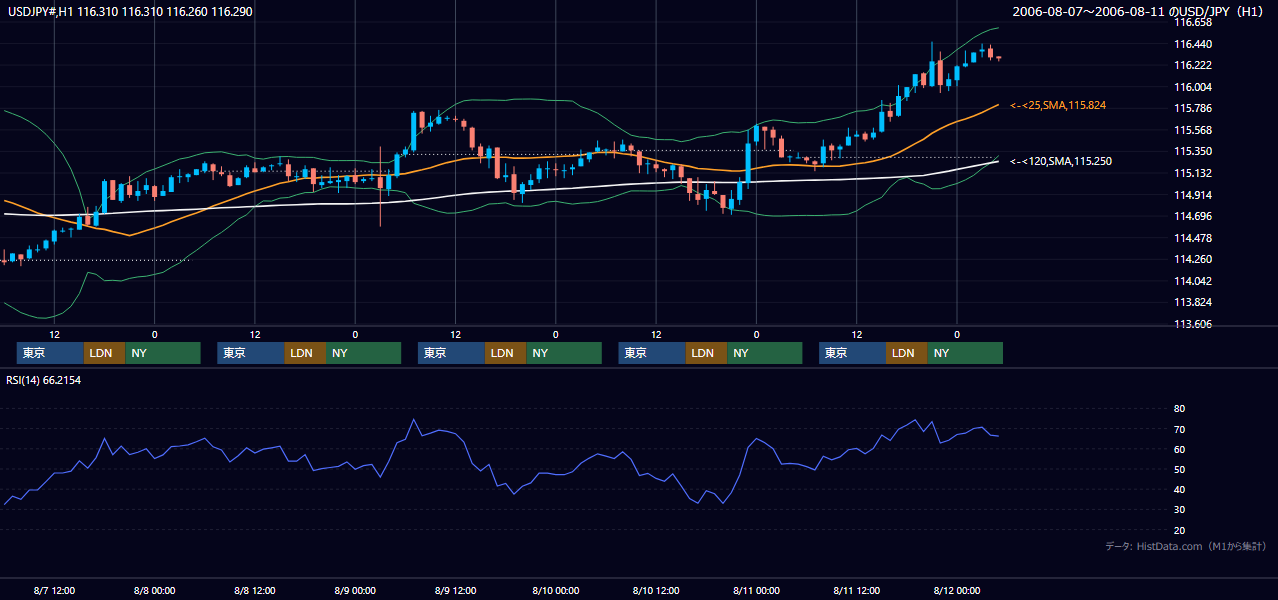Screen dimensions: 1278x600
Task: Click the 8/11 12:00 time axis label
Action: [x=856, y=590]
